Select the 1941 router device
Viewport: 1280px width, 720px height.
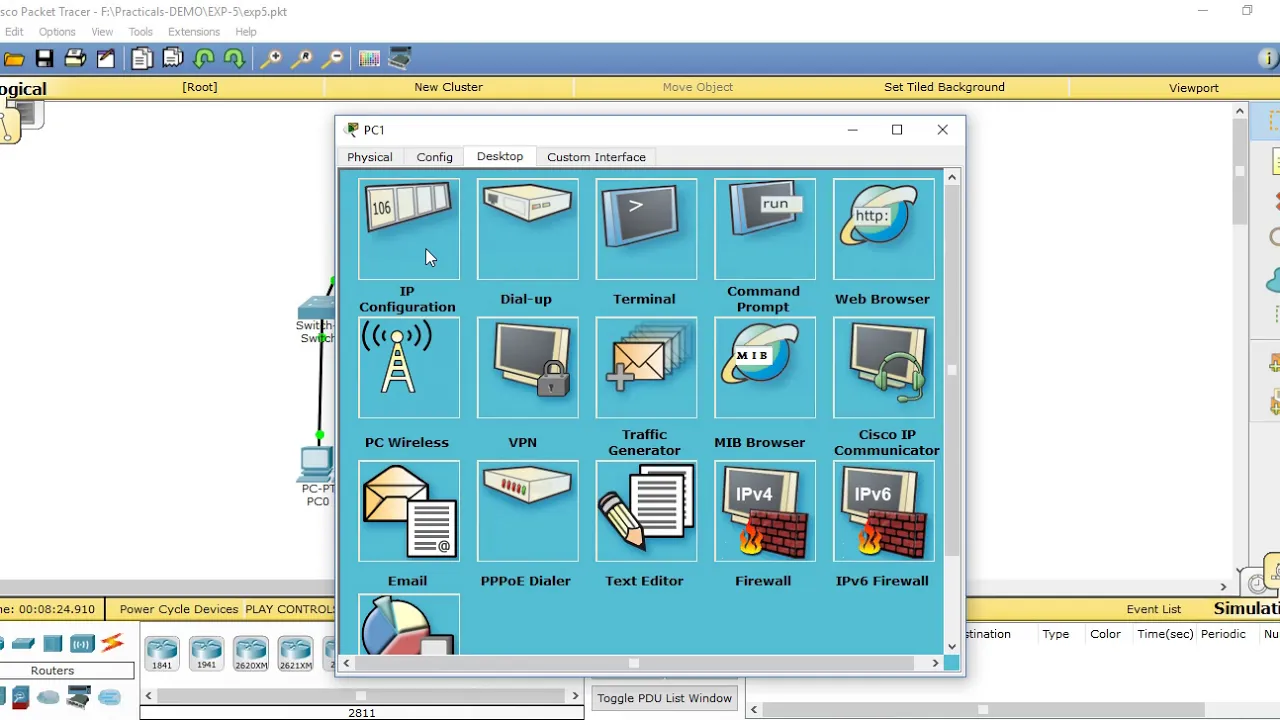206,654
